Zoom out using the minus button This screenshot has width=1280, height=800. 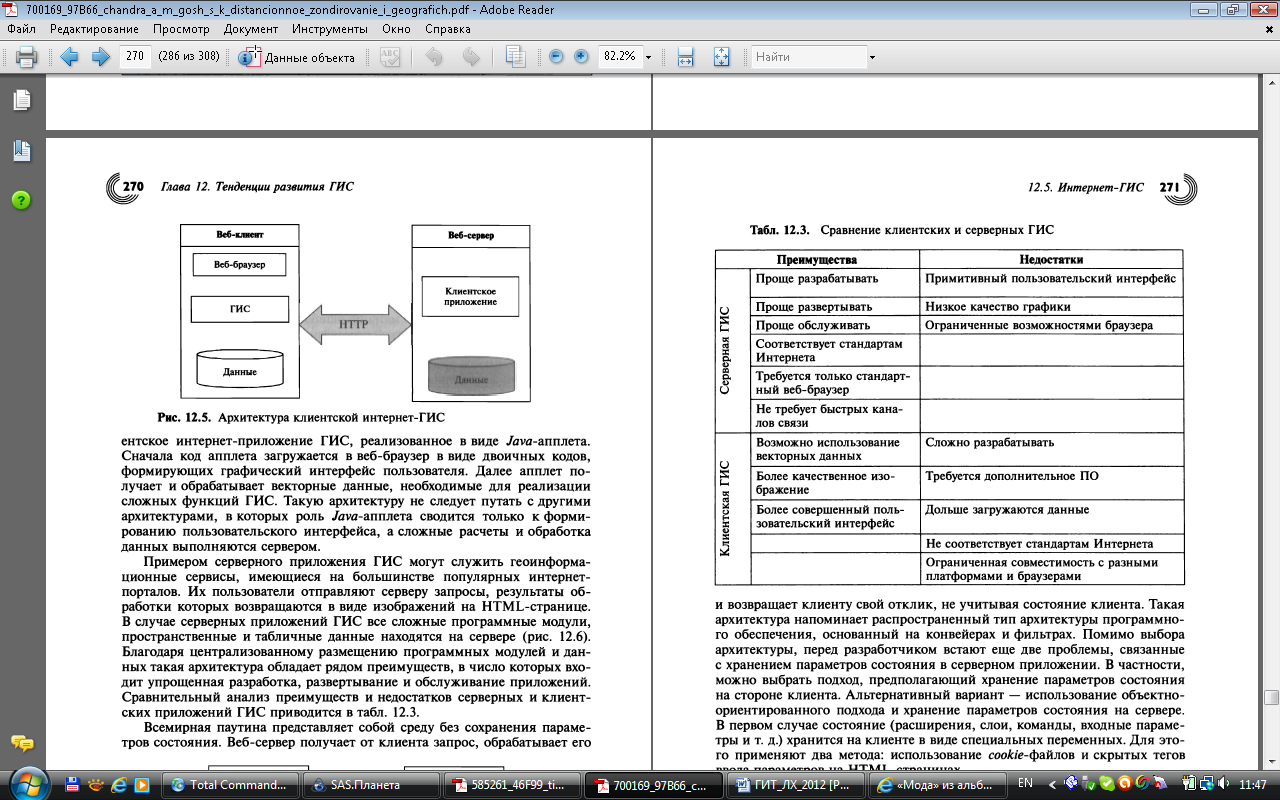coord(557,57)
